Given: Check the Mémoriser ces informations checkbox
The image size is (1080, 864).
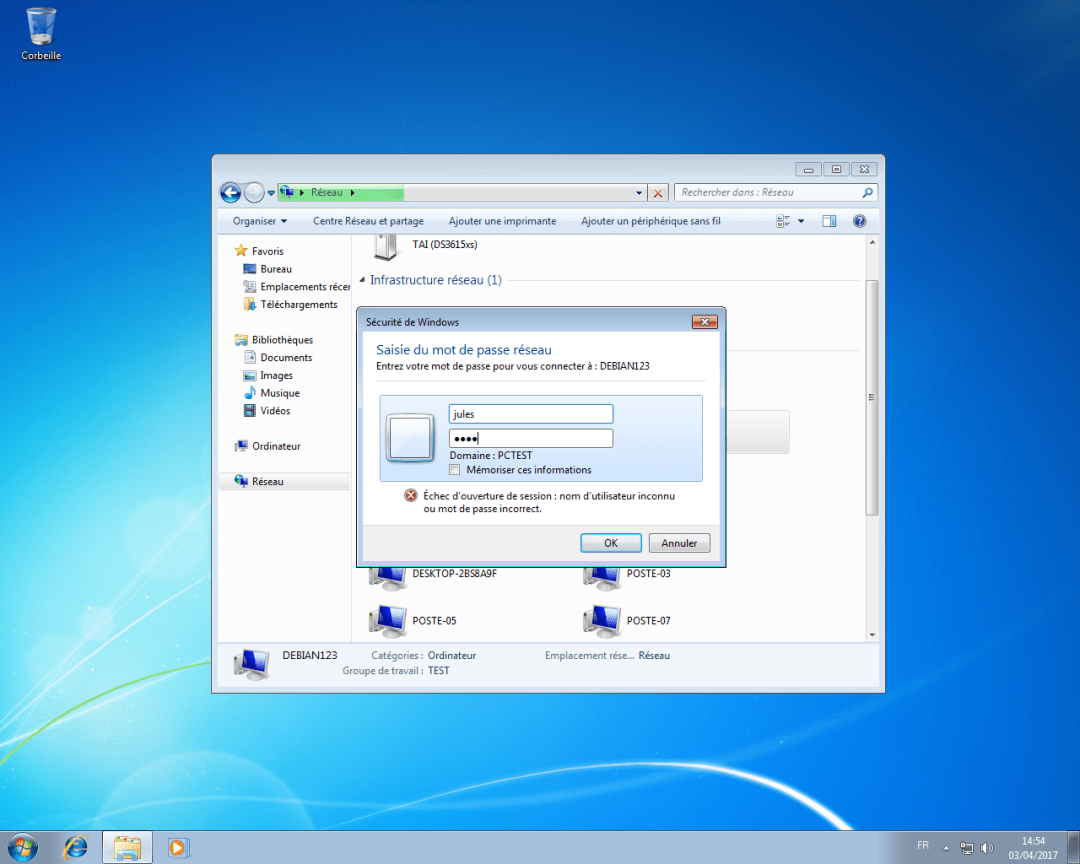Looking at the screenshot, I should point(455,470).
